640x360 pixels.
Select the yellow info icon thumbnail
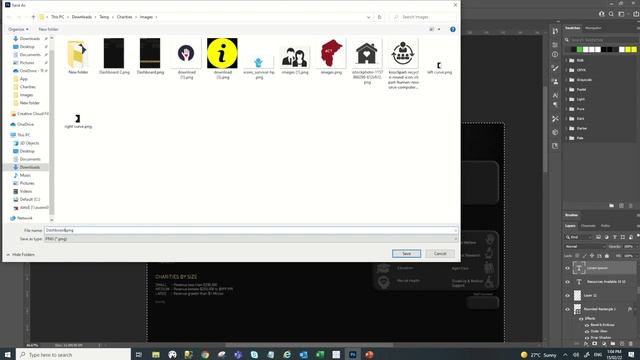222,53
